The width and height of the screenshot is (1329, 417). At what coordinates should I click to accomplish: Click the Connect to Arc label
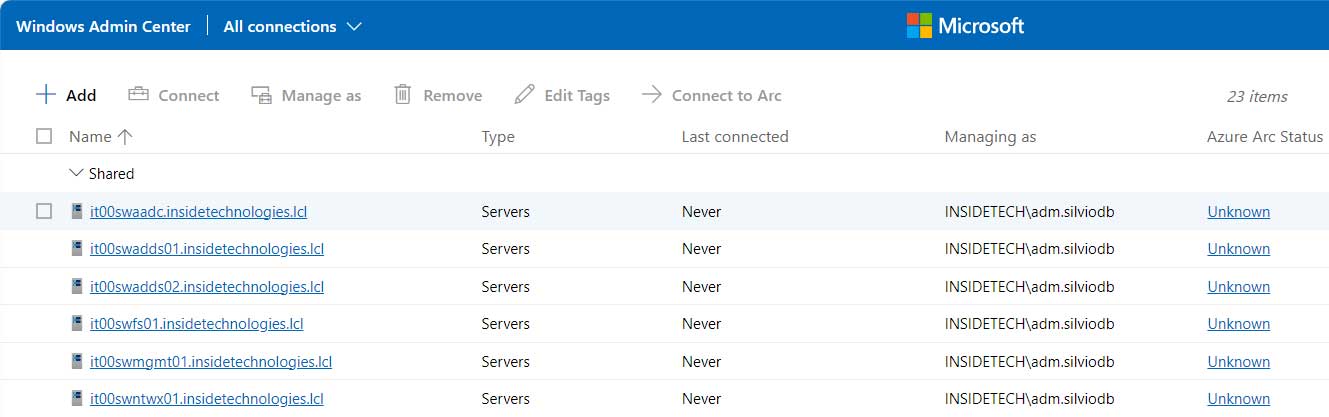727,95
